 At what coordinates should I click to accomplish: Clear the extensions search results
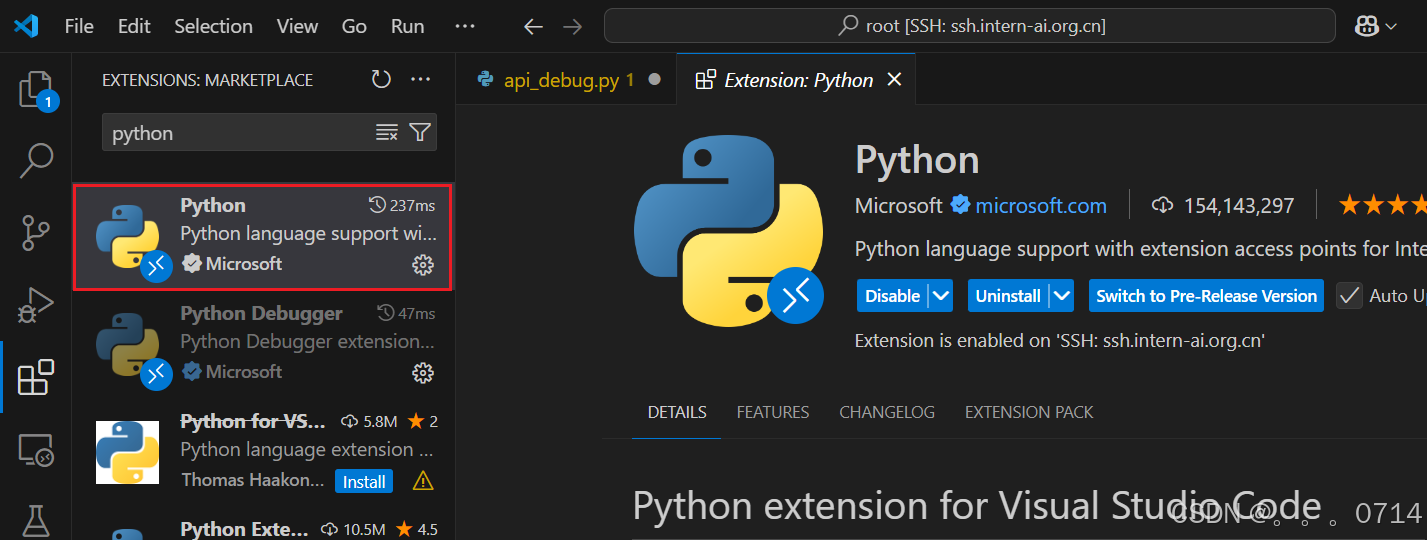coord(386,133)
